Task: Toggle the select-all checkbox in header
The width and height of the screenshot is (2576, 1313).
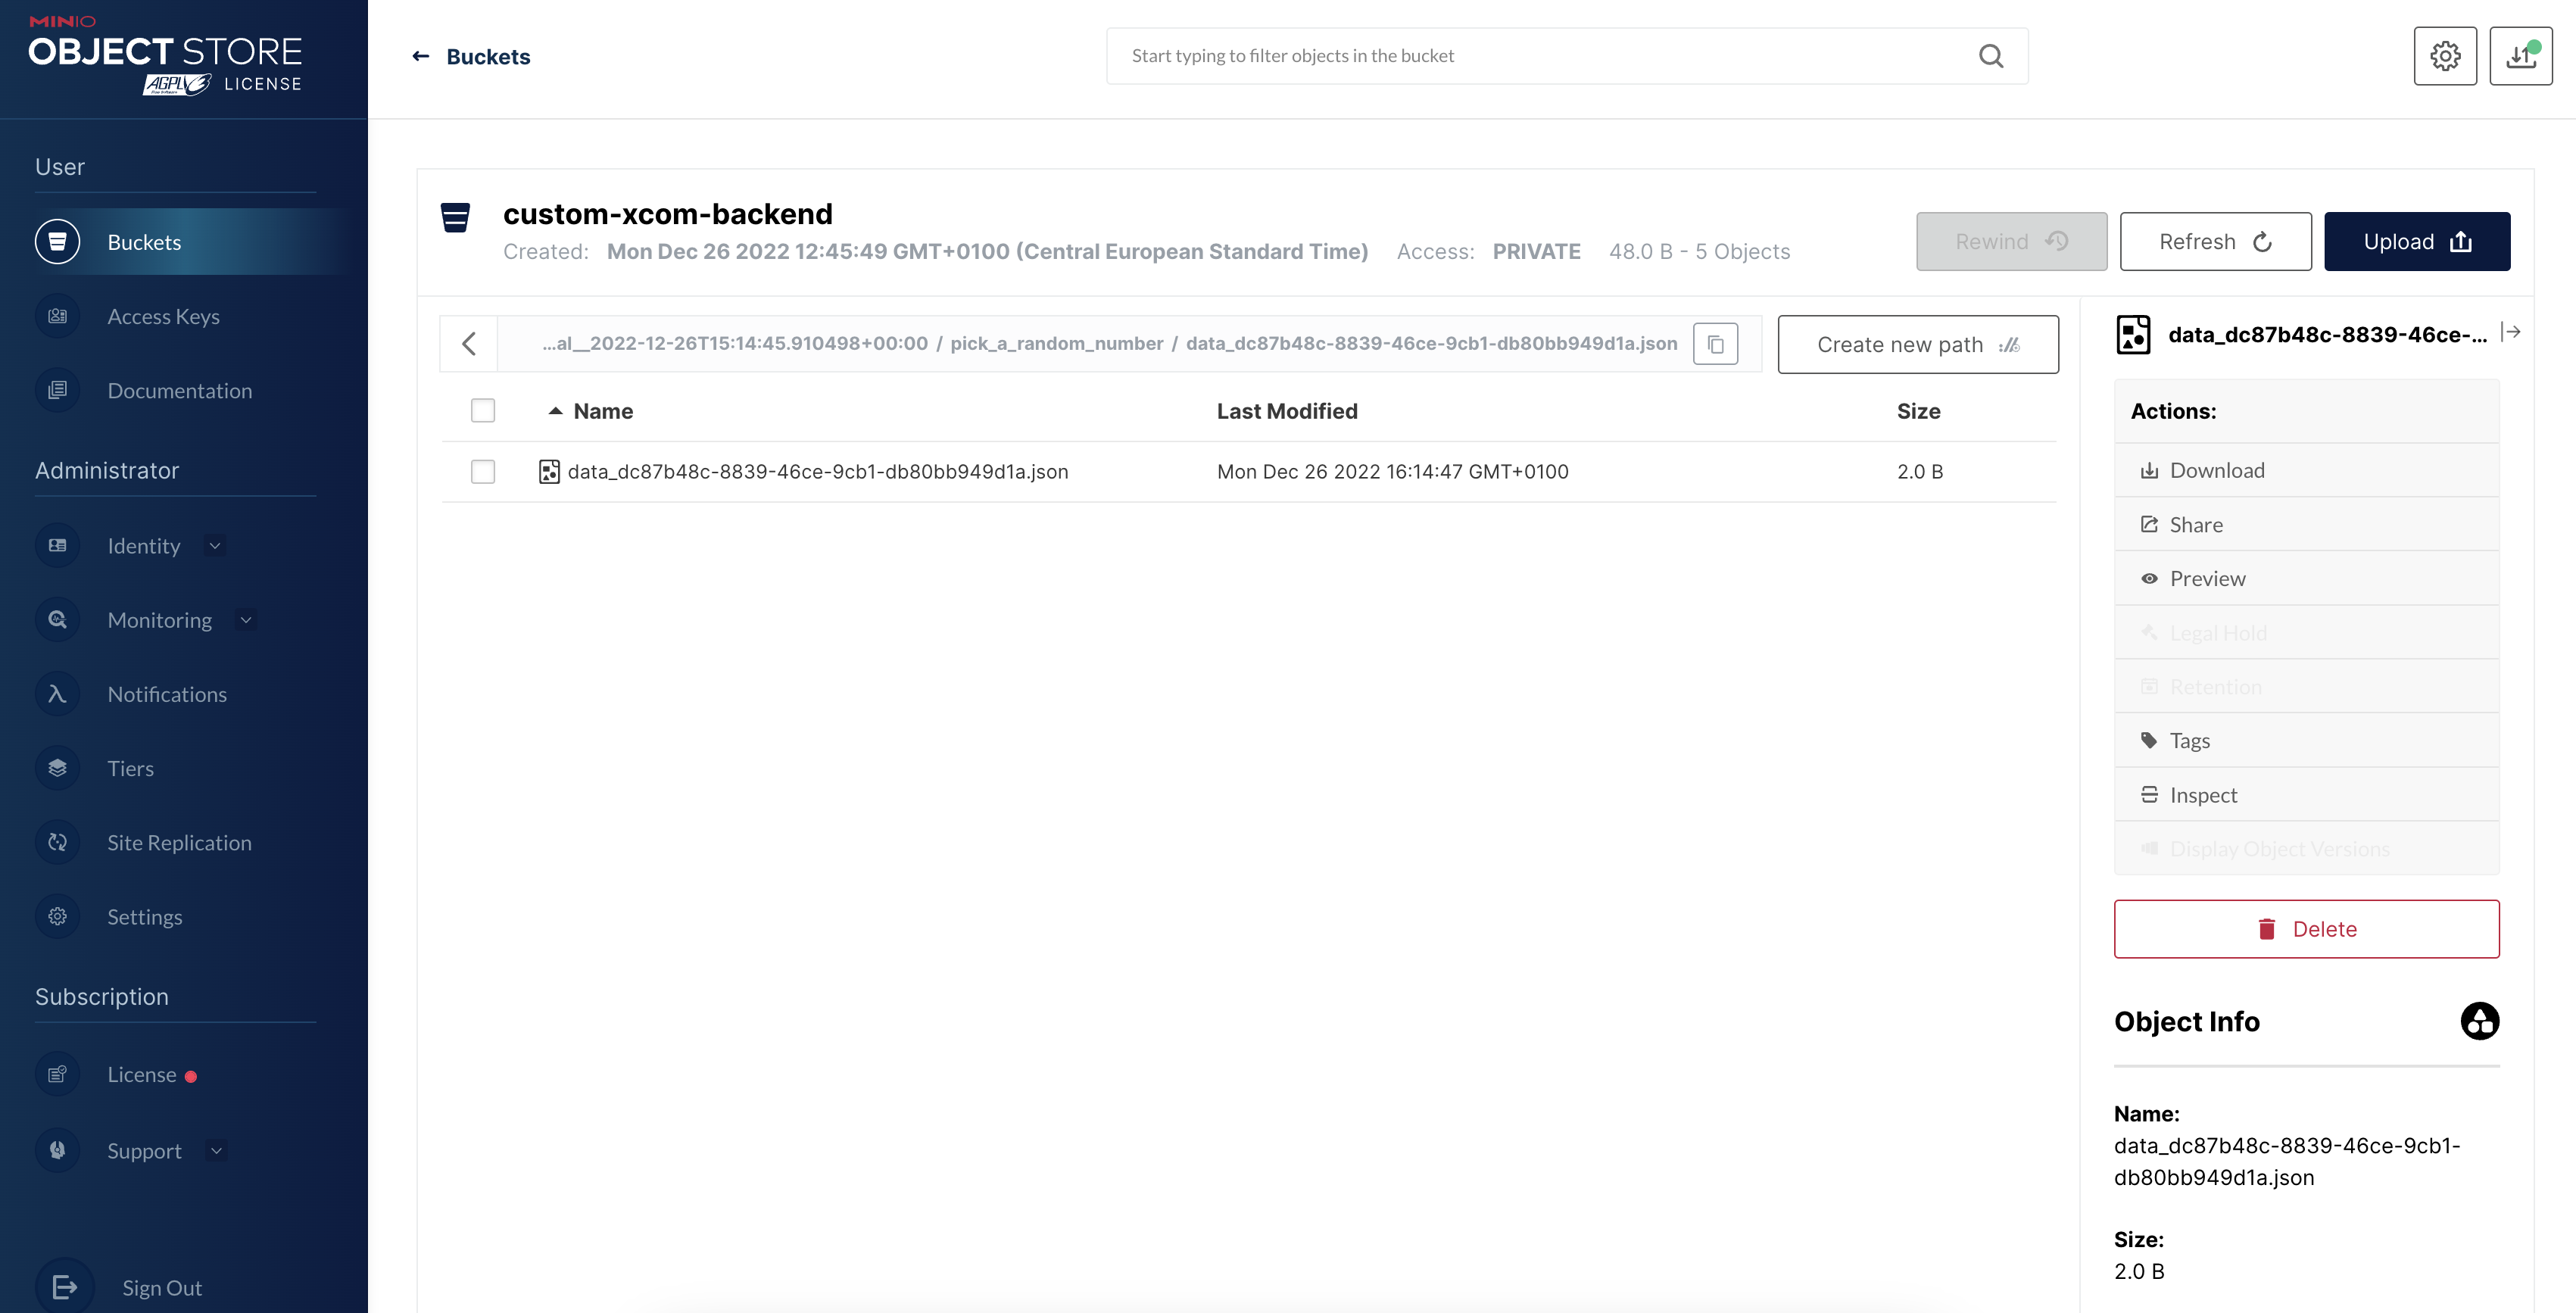Action: tap(483, 411)
